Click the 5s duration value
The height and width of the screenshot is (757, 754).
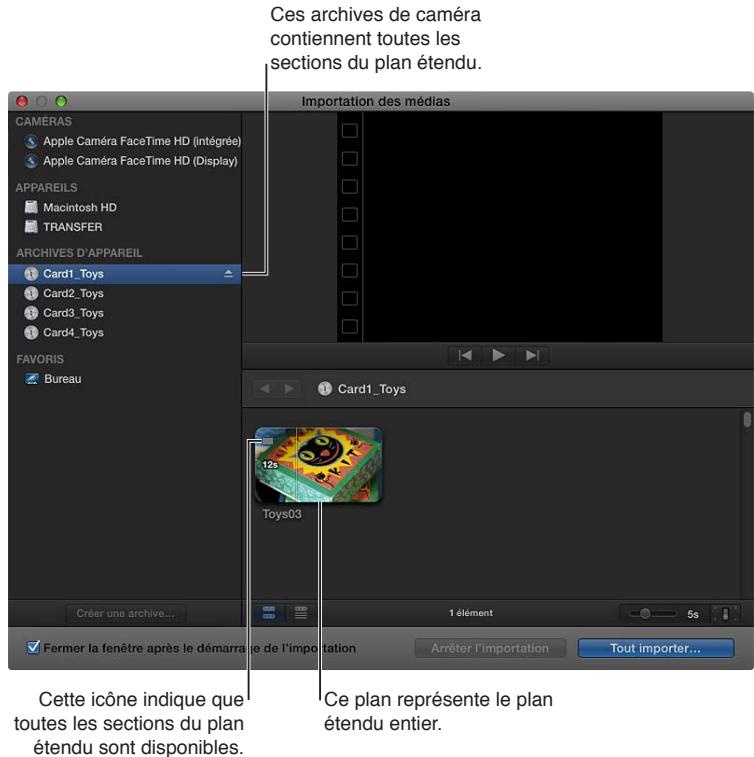click(x=693, y=614)
